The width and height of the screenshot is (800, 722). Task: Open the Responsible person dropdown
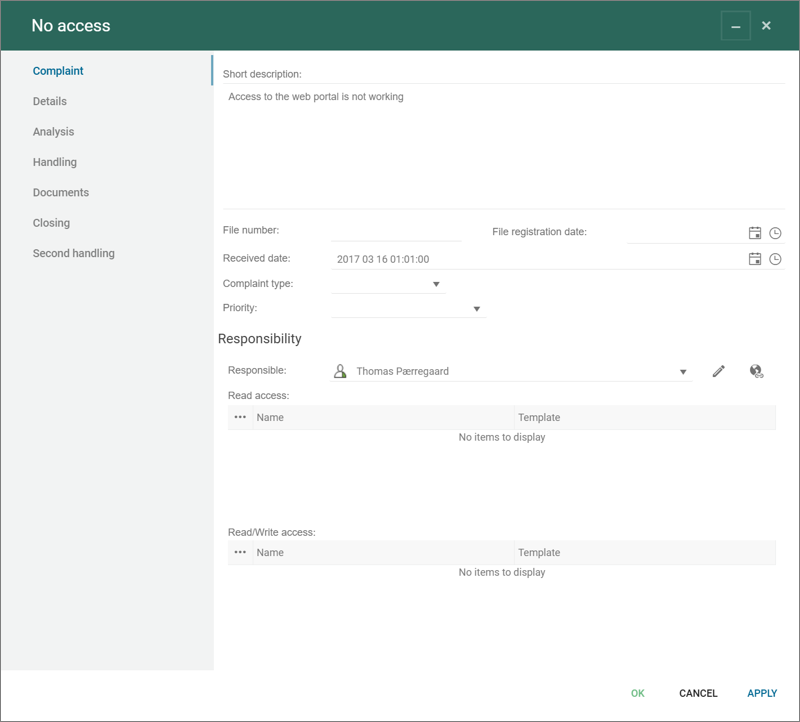(x=683, y=372)
